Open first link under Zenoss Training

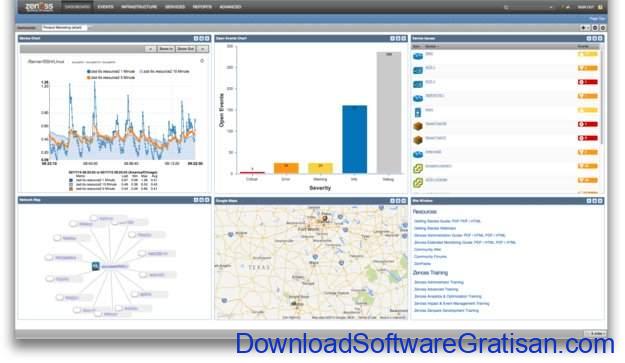438,282
